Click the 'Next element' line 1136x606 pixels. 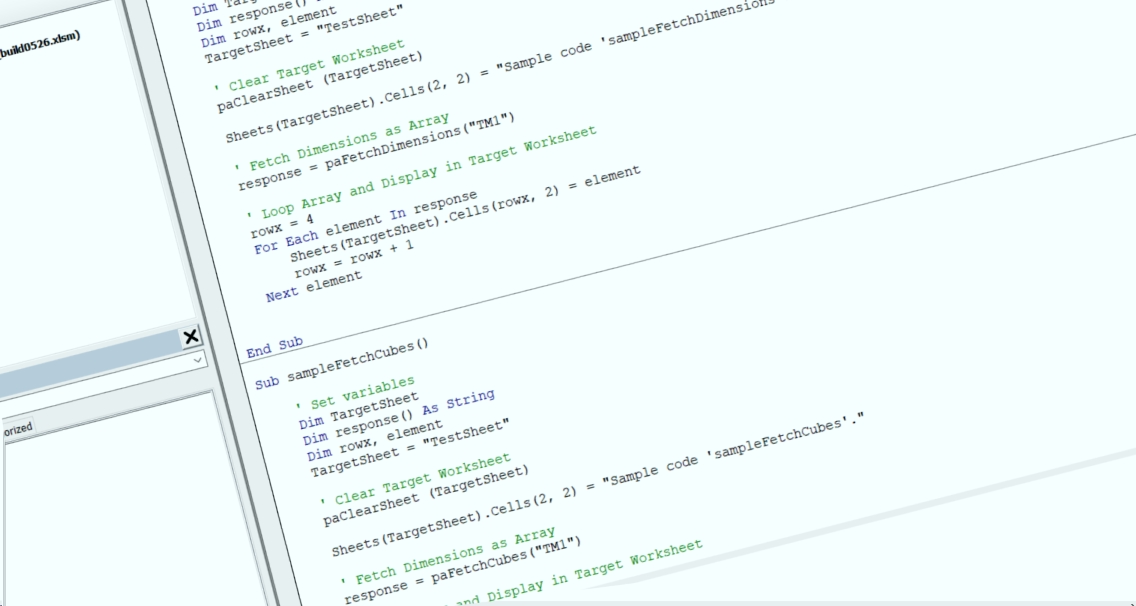pos(314,287)
